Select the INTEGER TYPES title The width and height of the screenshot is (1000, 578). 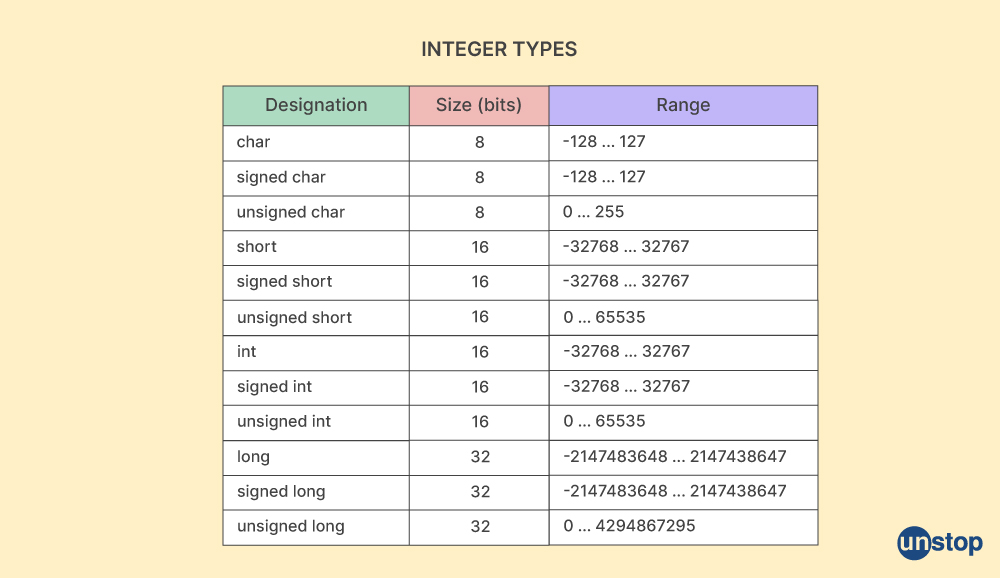pos(499,49)
